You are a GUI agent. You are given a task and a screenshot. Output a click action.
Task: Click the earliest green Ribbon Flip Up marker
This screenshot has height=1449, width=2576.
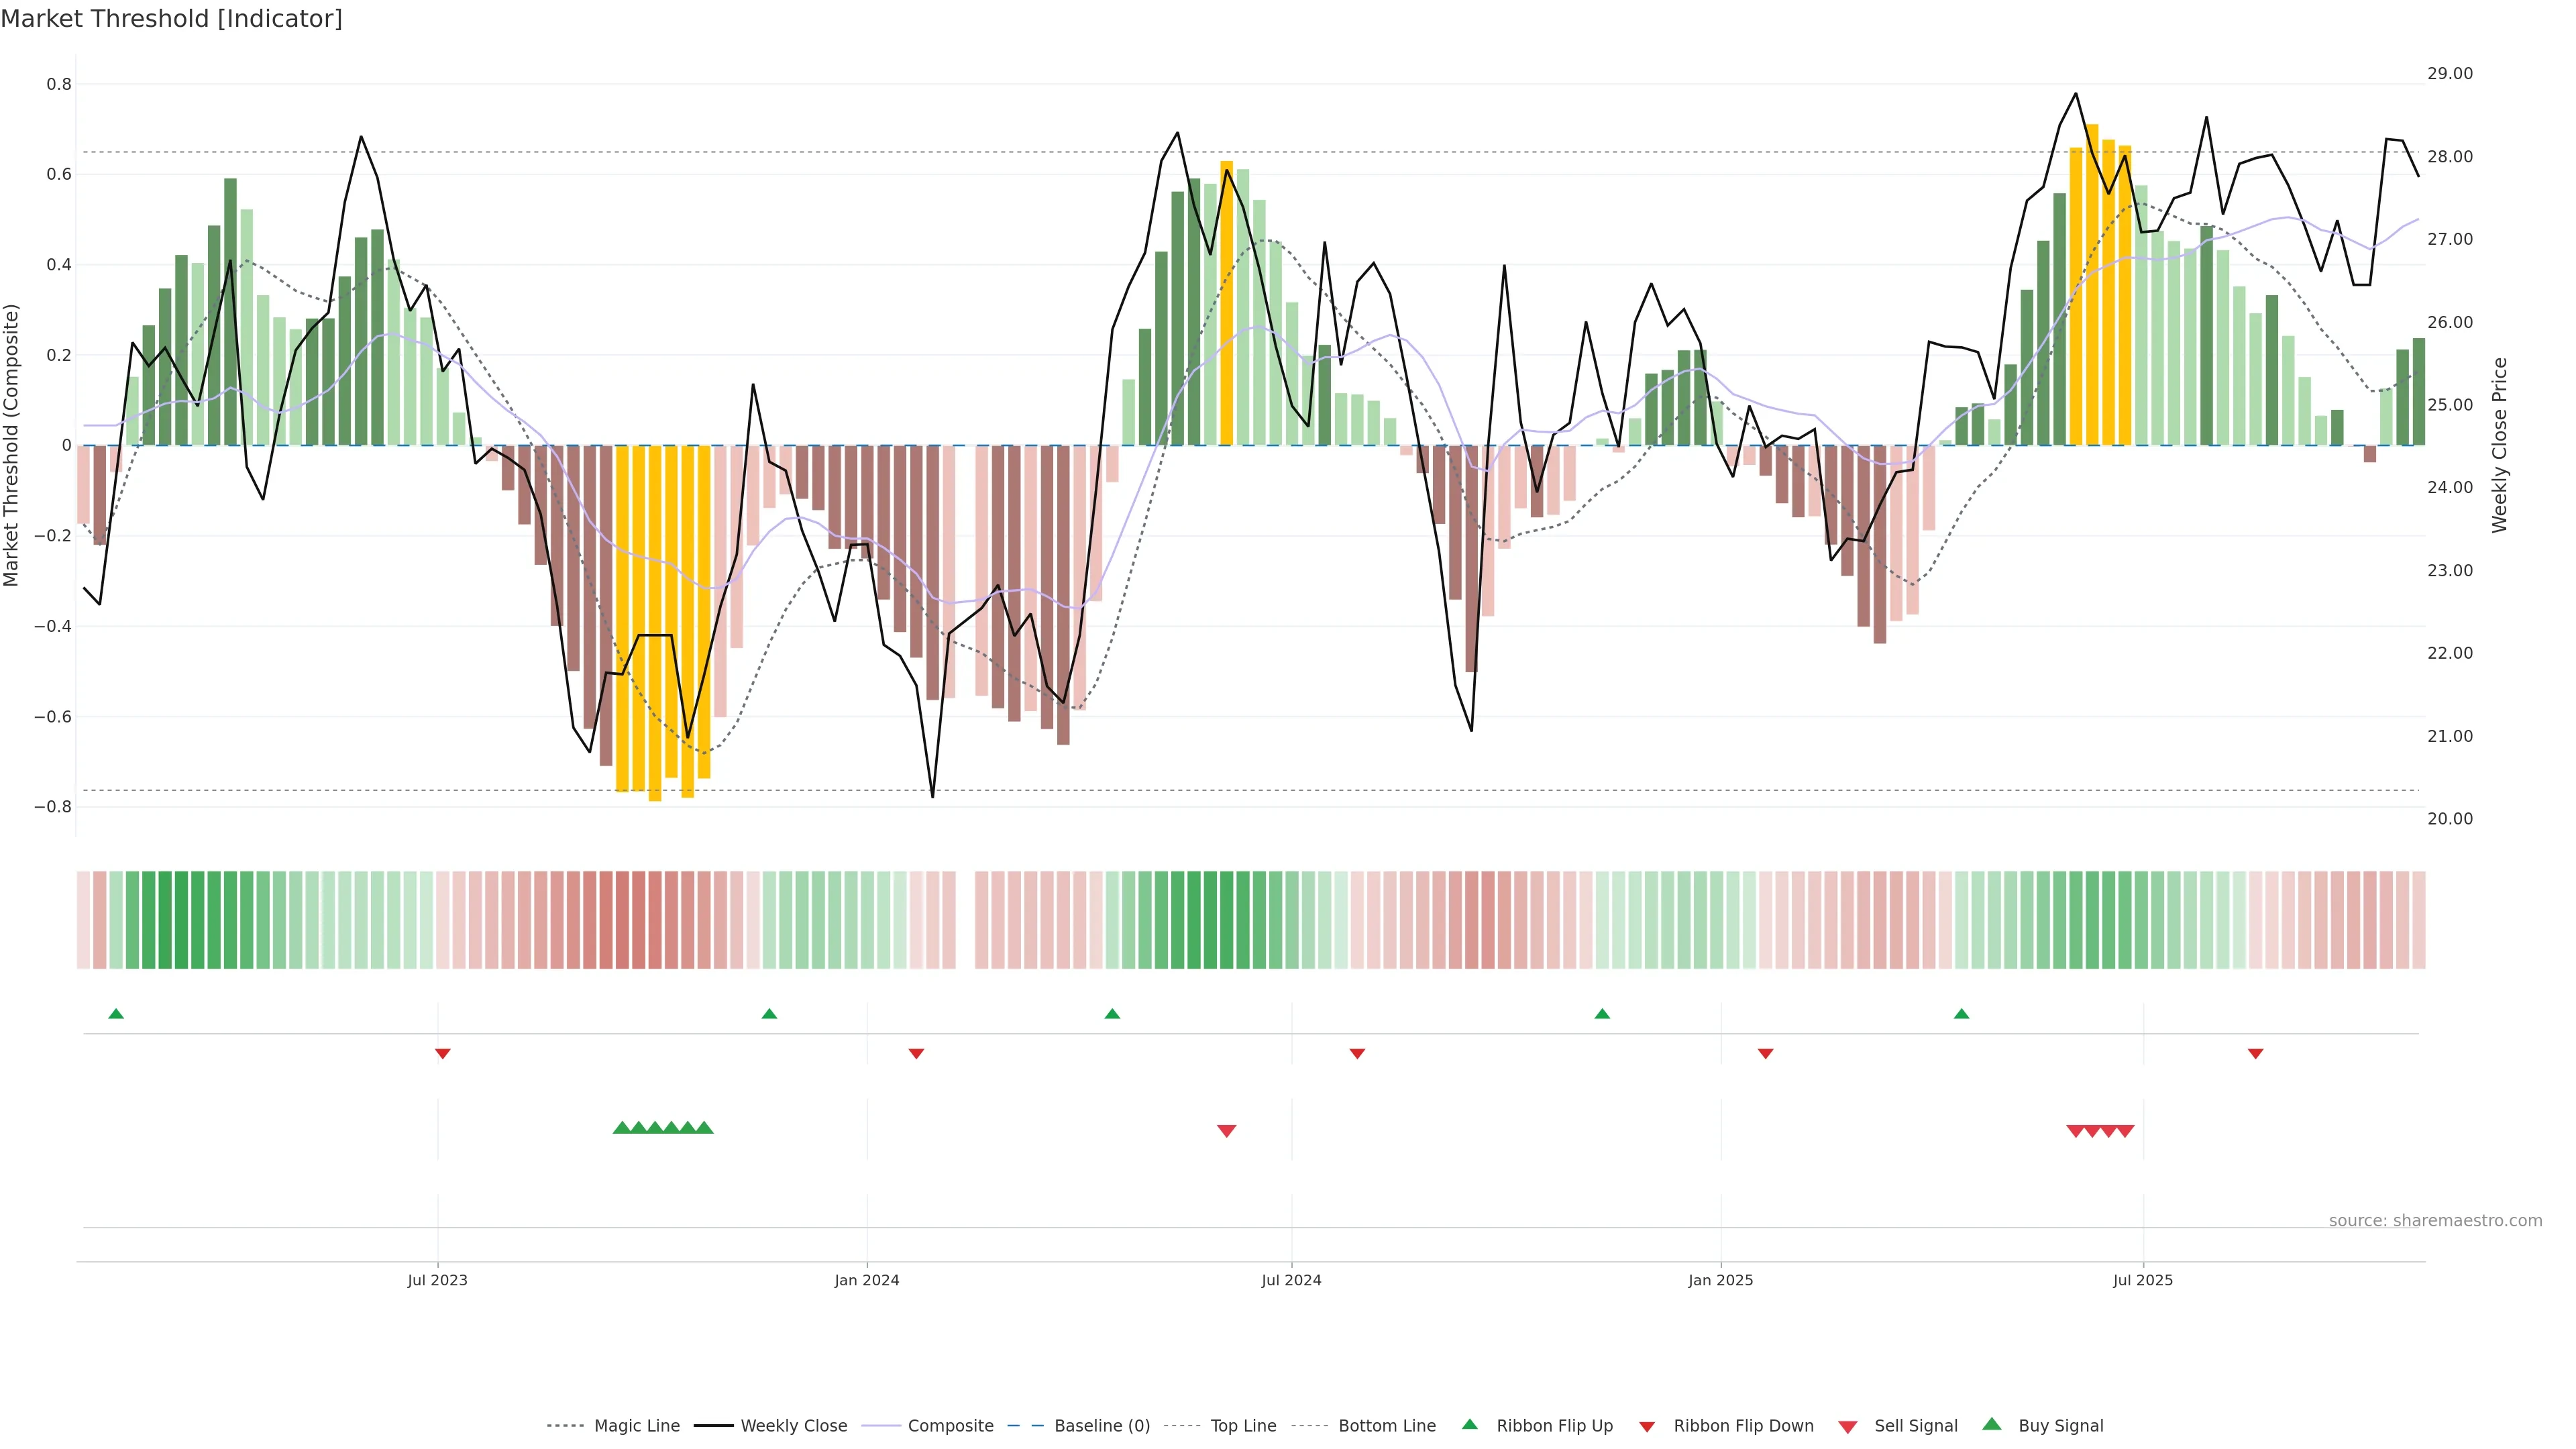click(116, 1014)
